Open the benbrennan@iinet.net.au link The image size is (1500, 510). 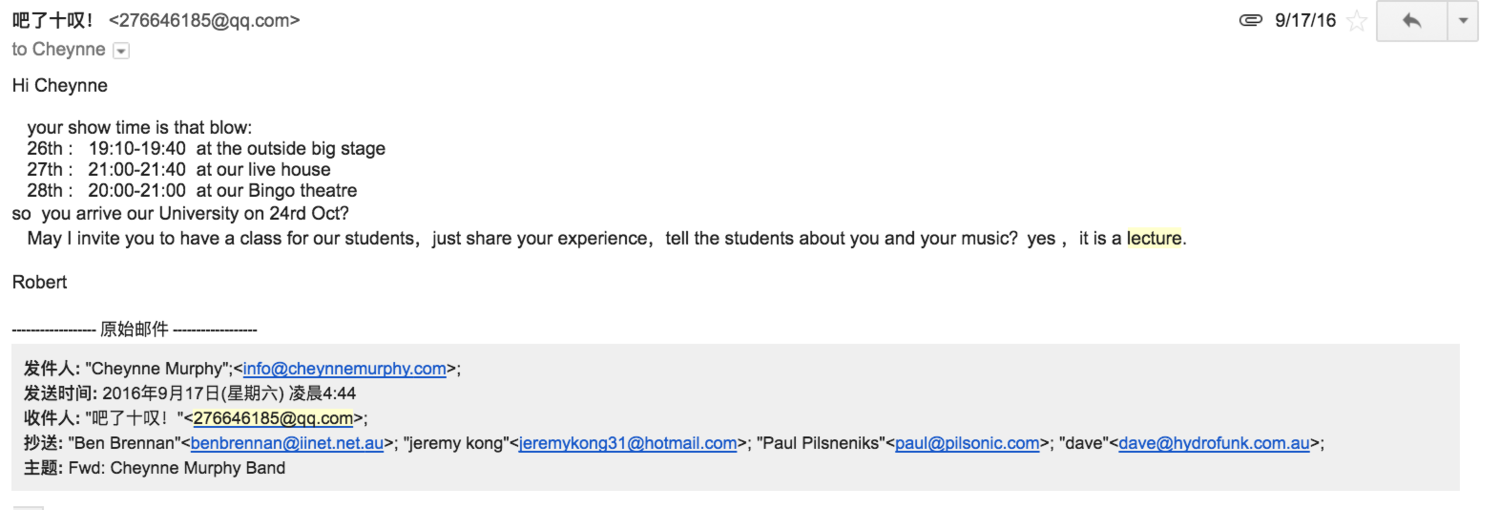287,443
